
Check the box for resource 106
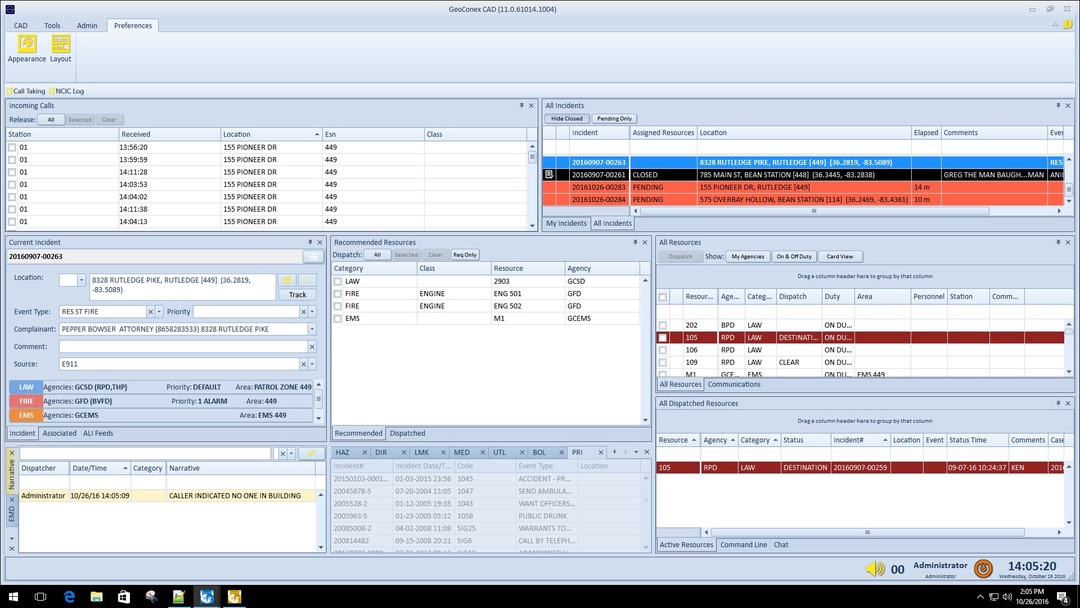(x=663, y=350)
